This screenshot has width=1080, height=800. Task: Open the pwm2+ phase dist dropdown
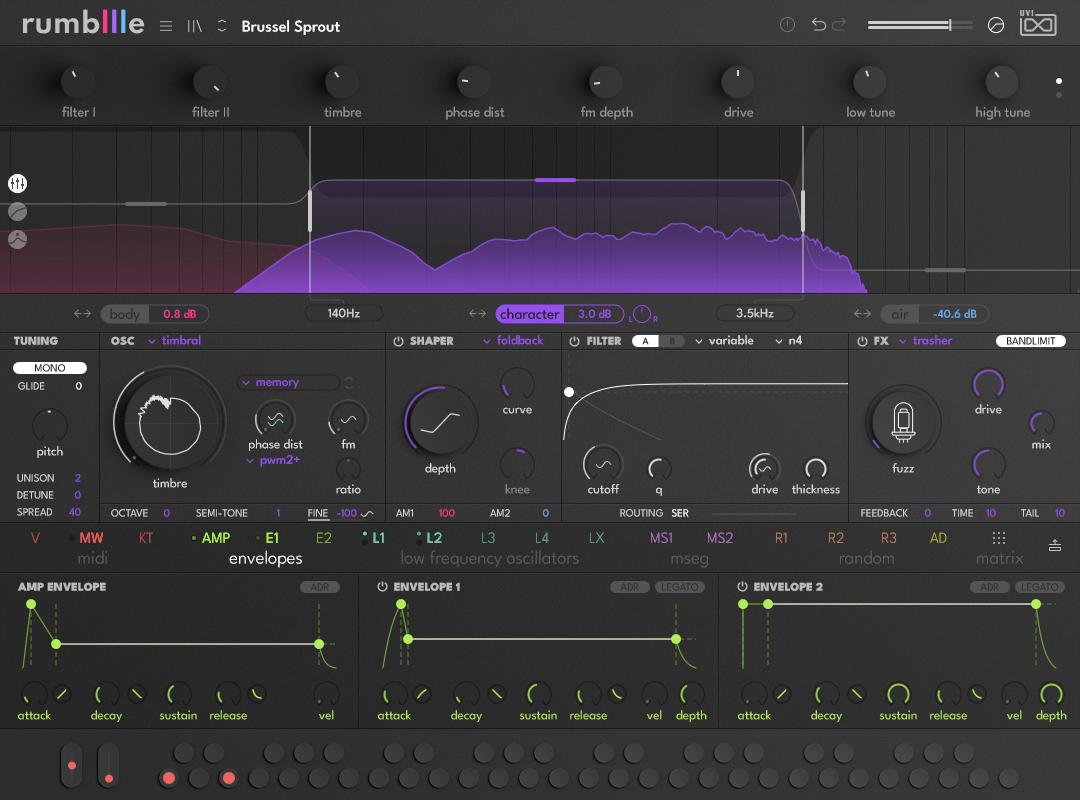273,460
